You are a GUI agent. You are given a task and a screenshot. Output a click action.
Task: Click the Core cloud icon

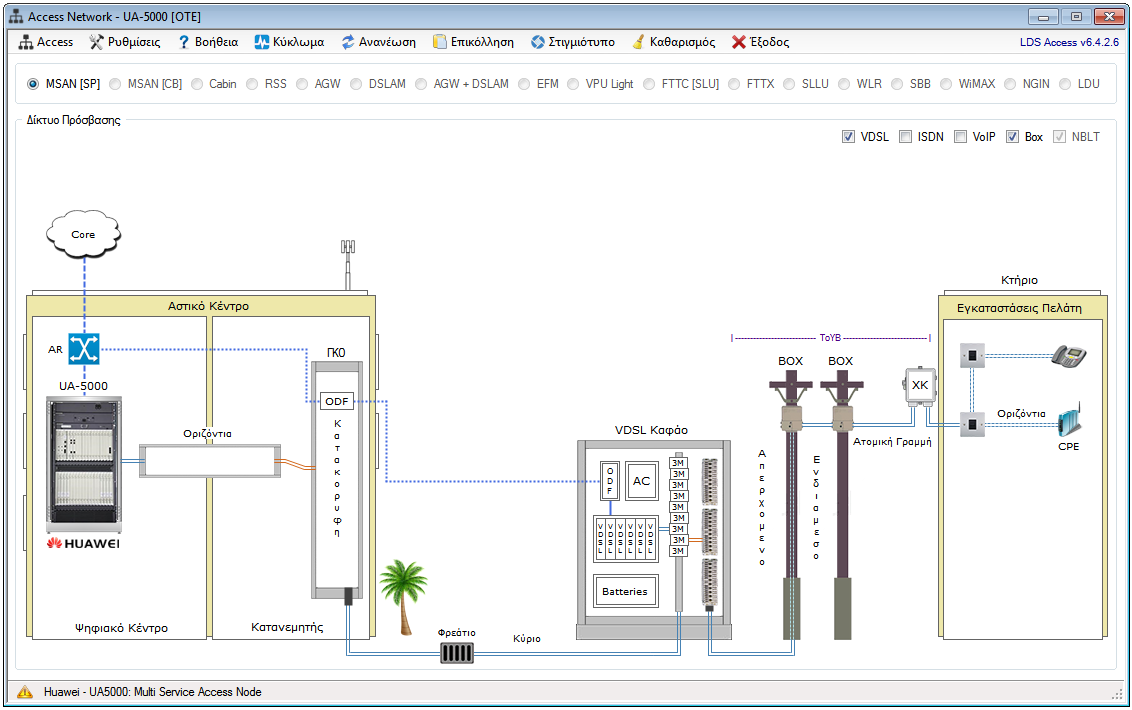click(x=83, y=235)
